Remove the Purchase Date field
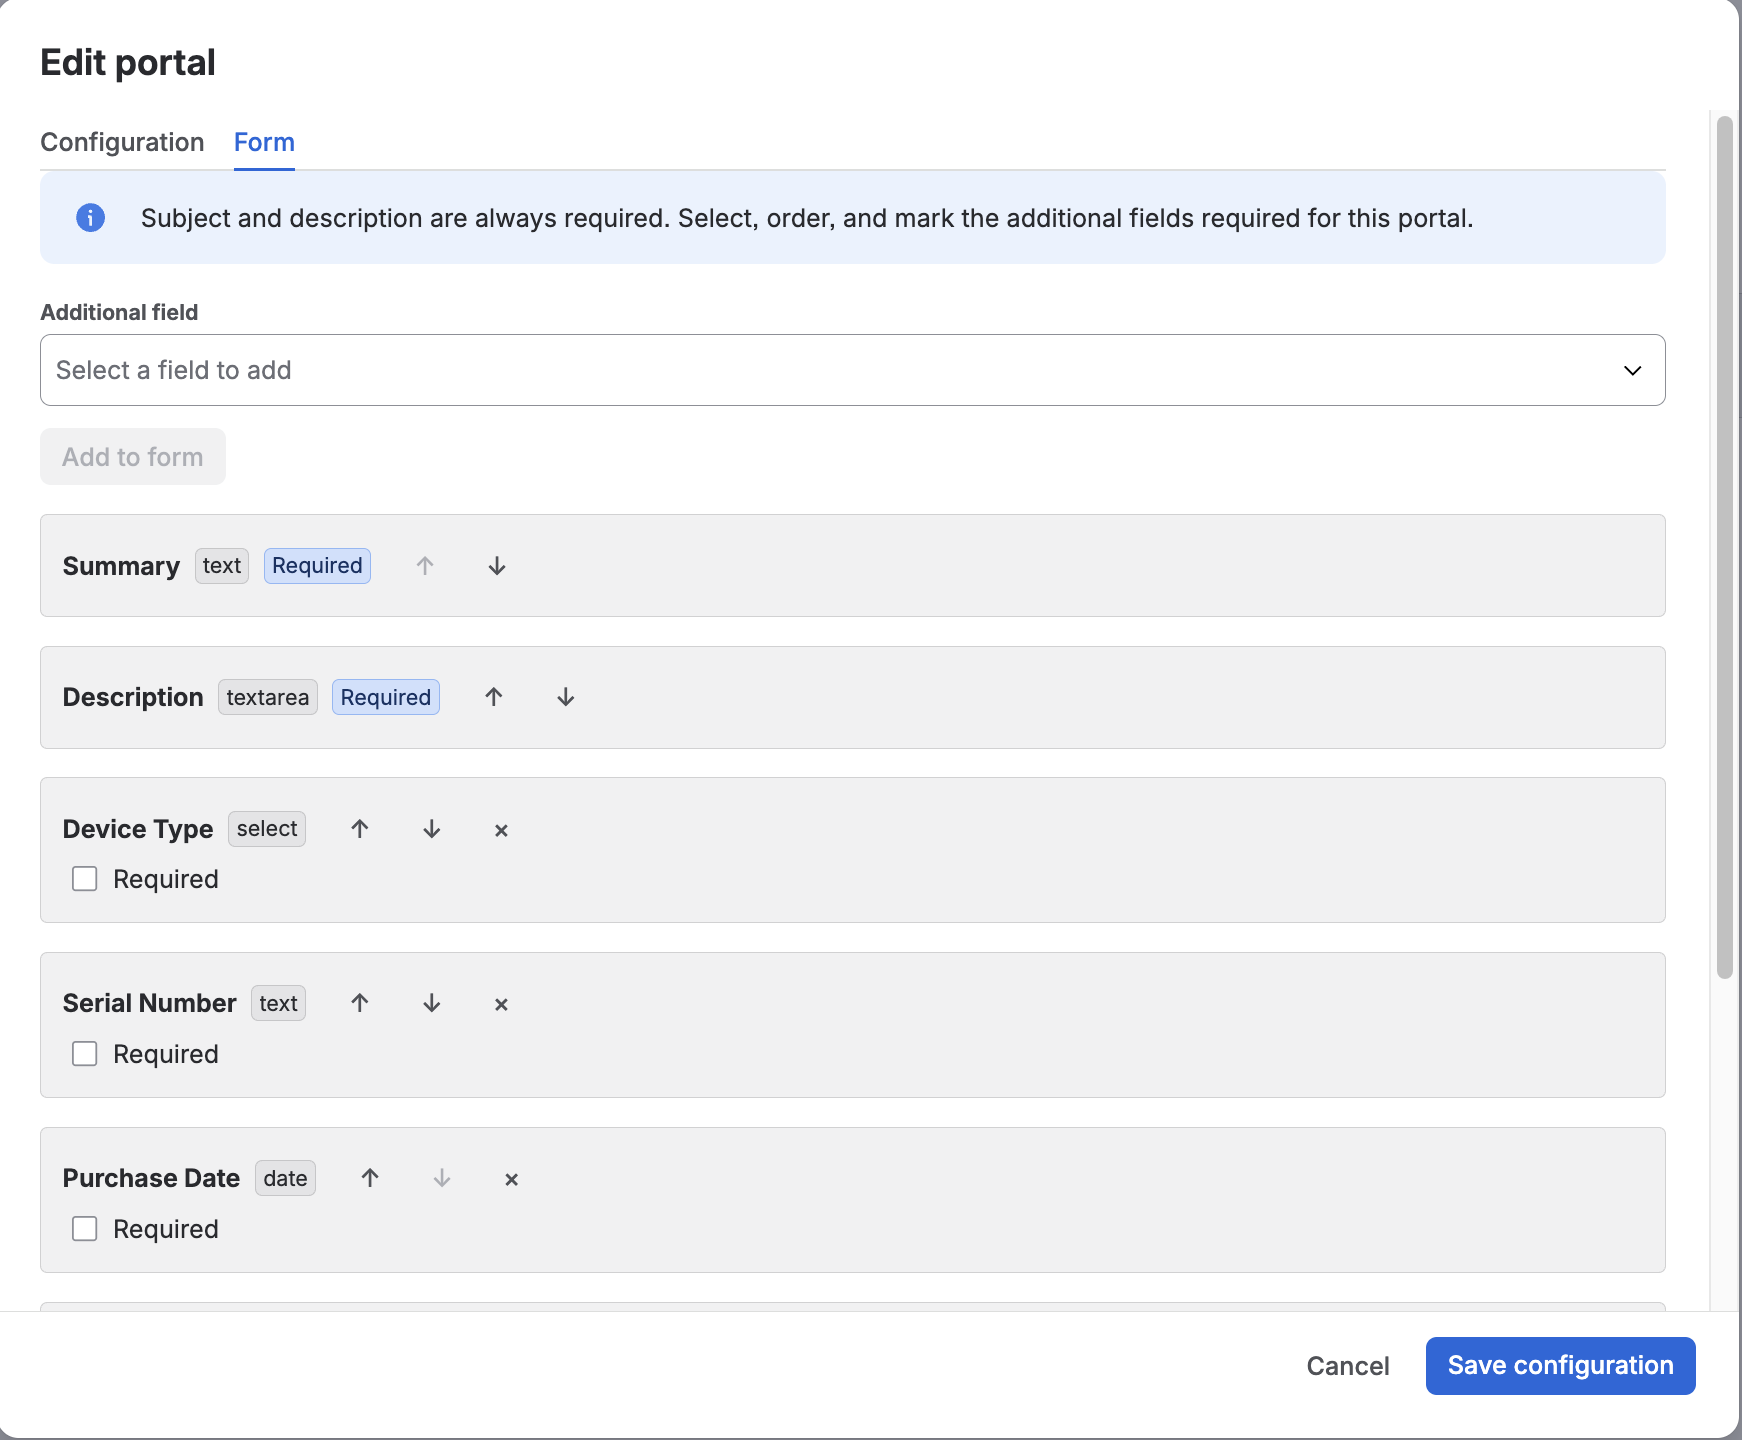The height and width of the screenshot is (1440, 1742). click(512, 1179)
